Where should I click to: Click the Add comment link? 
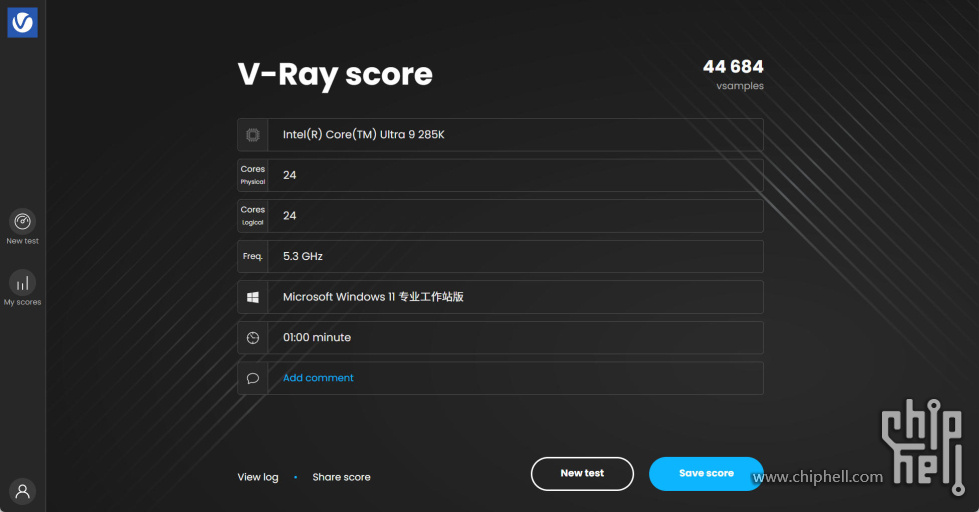click(318, 378)
